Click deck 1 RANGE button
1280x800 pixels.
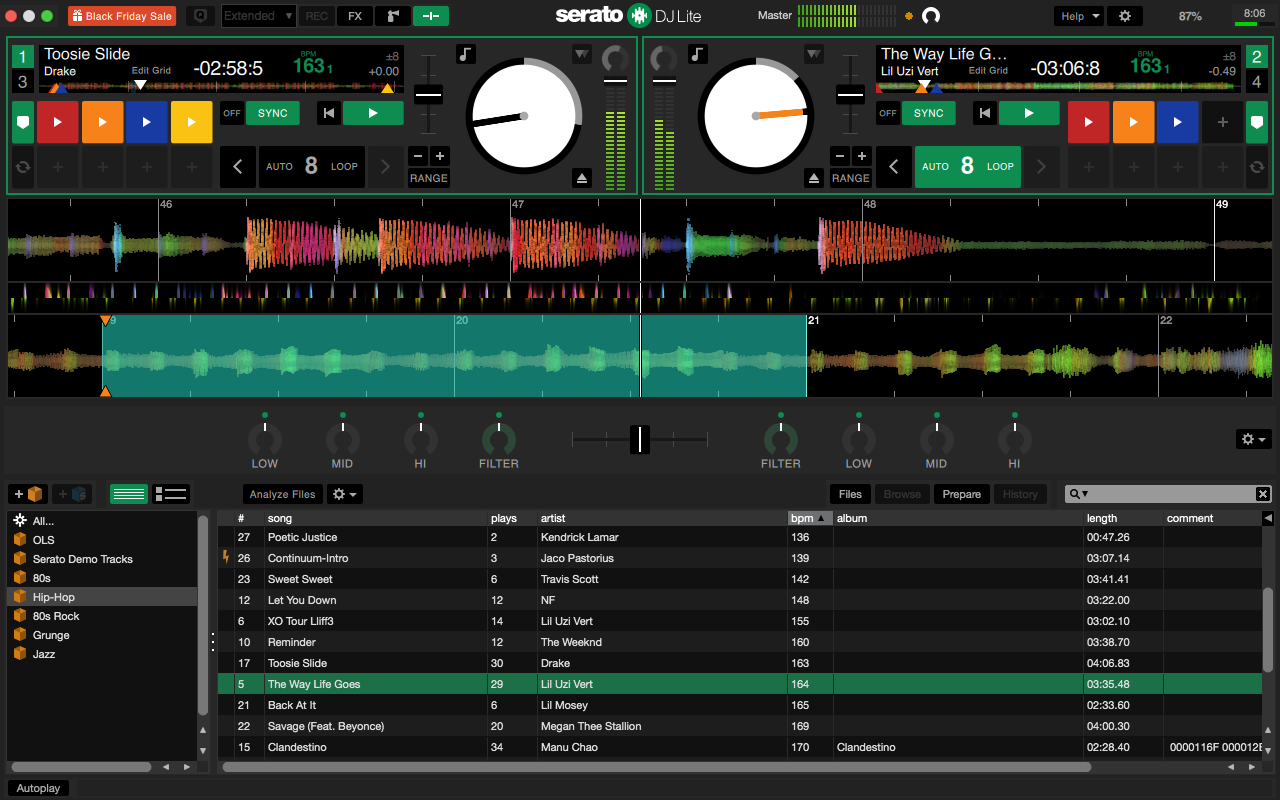click(429, 178)
